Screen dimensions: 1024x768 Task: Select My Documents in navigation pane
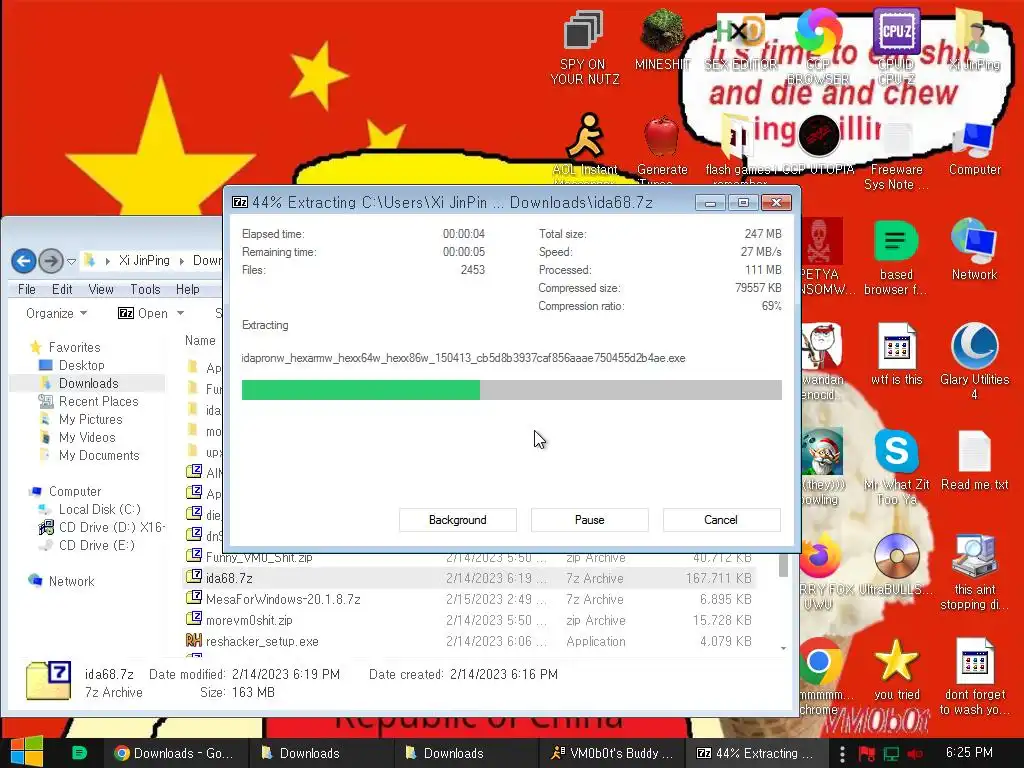pyautogui.click(x=99, y=455)
